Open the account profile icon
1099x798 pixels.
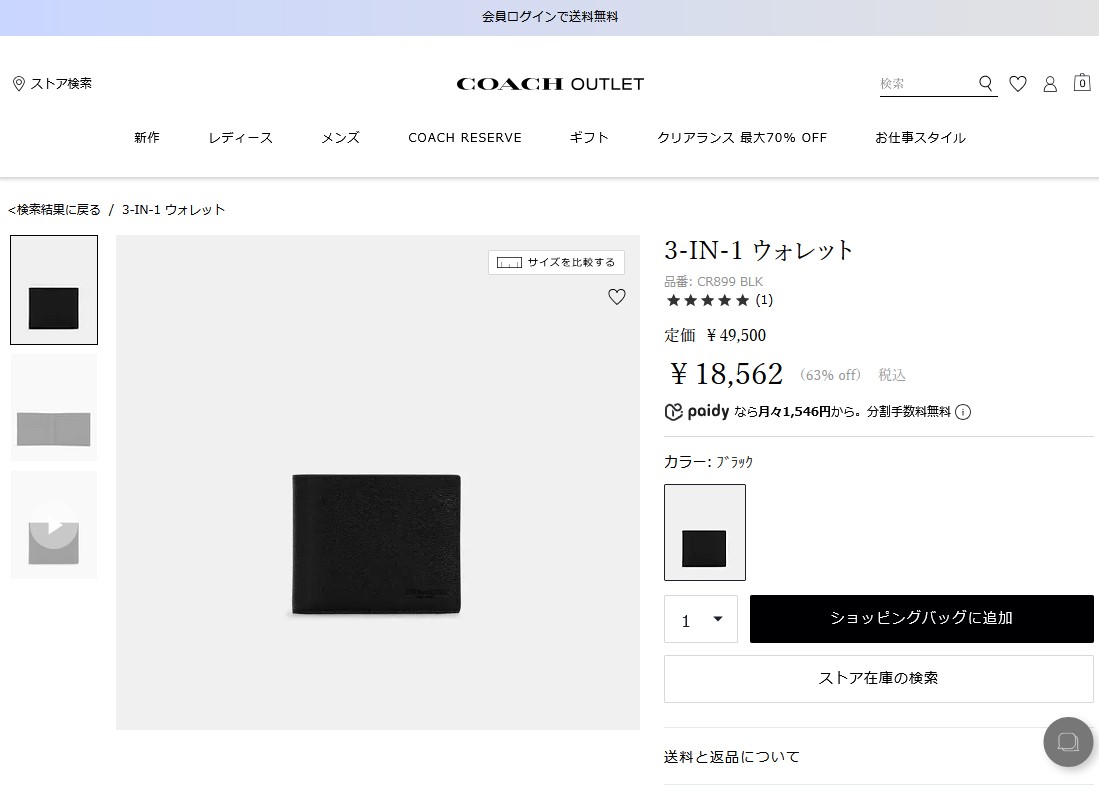point(1050,84)
